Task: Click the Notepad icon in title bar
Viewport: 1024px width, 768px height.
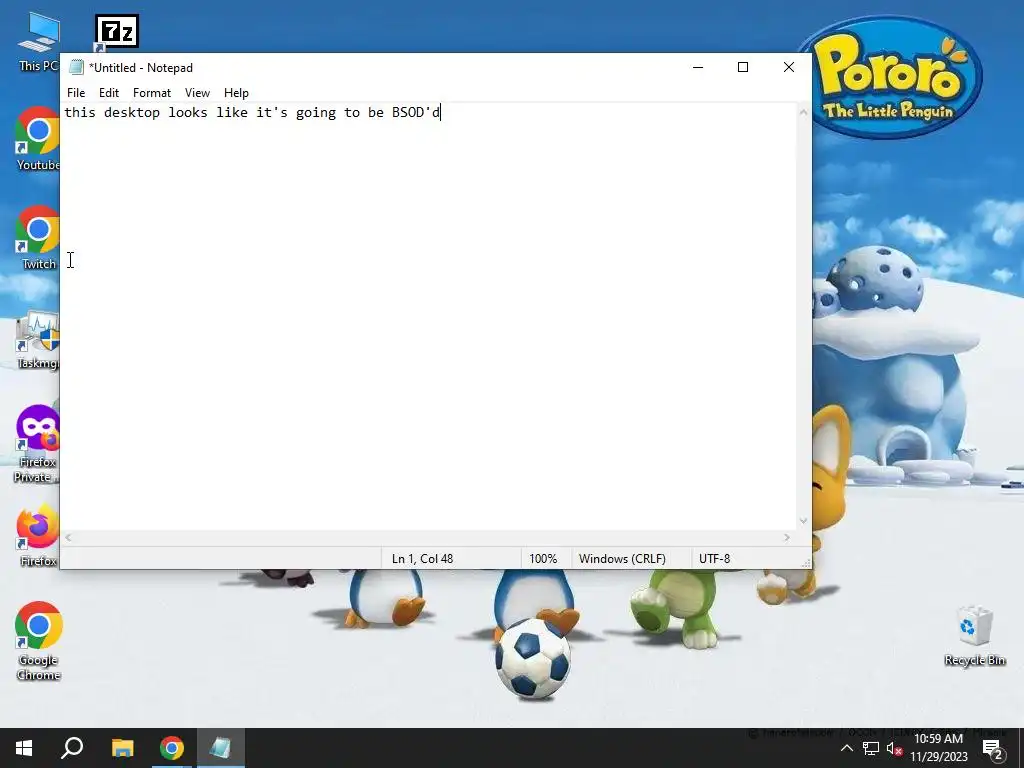Action: pyautogui.click(x=76, y=67)
